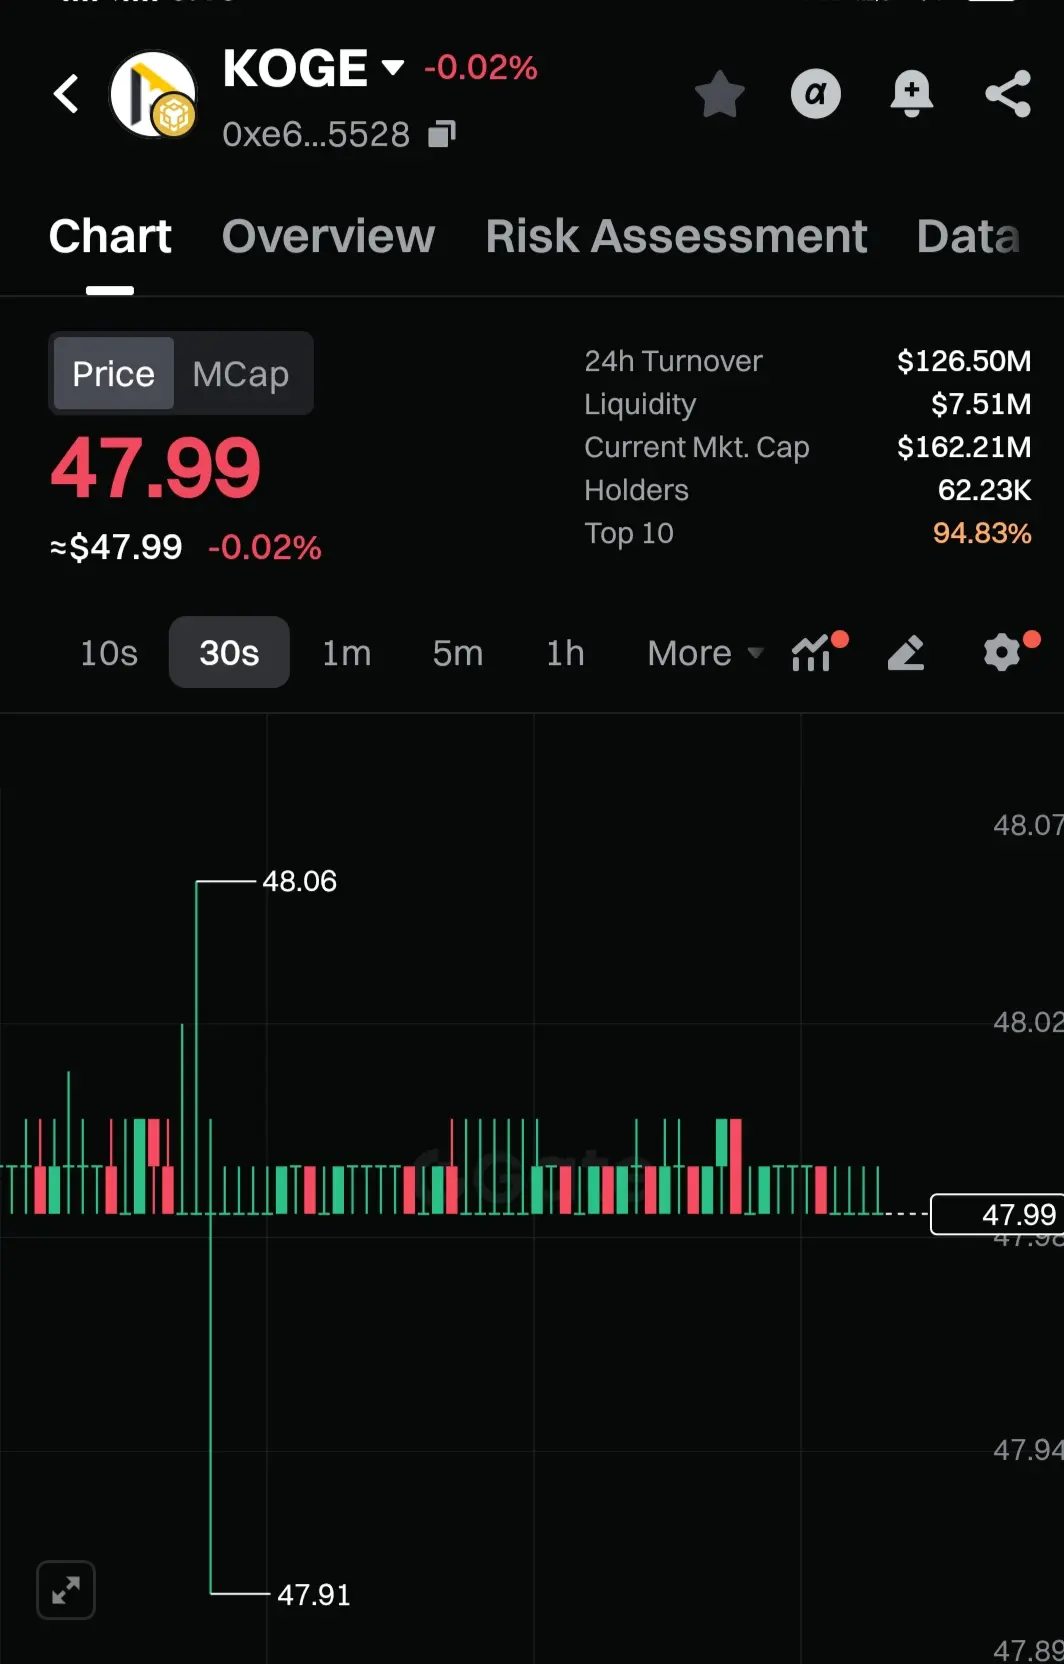The width and height of the screenshot is (1064, 1664).
Task: Tap the current price label 47.99 on axis
Action: click(x=996, y=1214)
